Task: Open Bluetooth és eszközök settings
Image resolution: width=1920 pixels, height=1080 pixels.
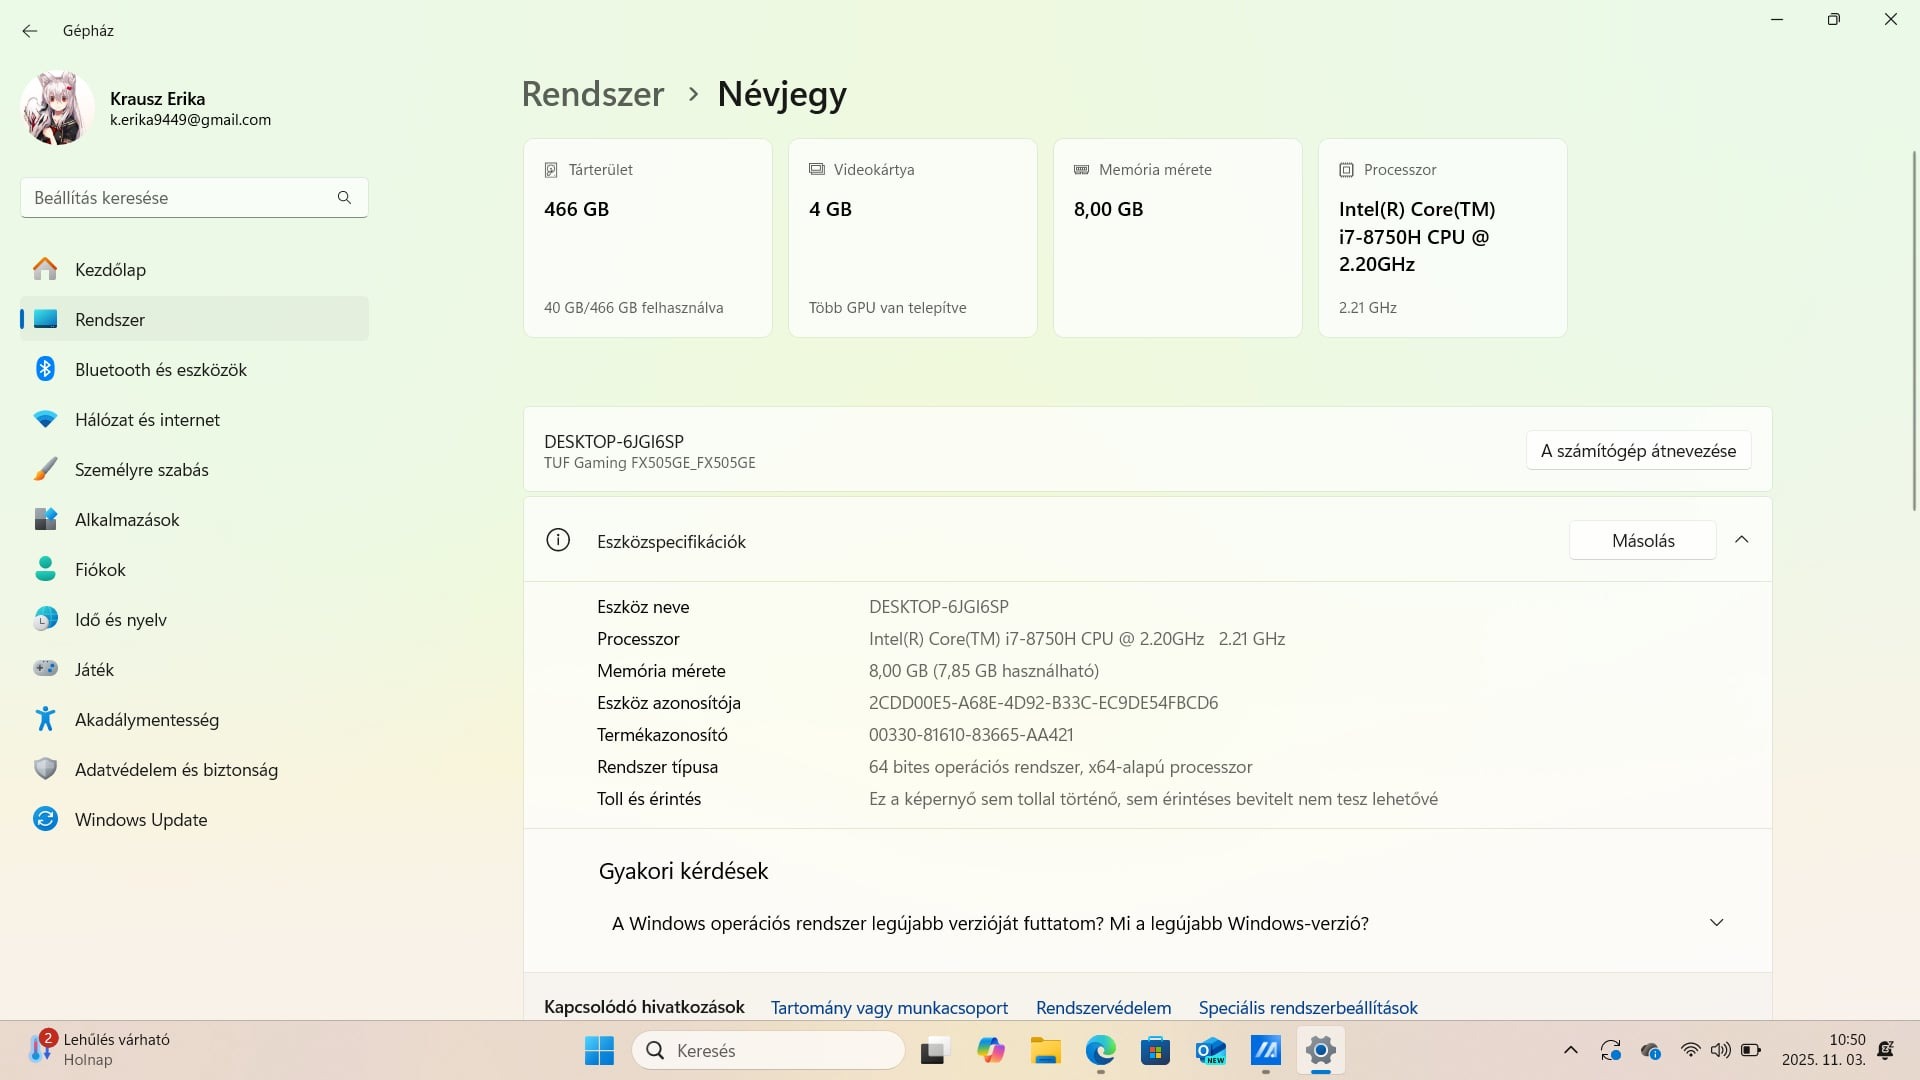Action: coord(160,370)
